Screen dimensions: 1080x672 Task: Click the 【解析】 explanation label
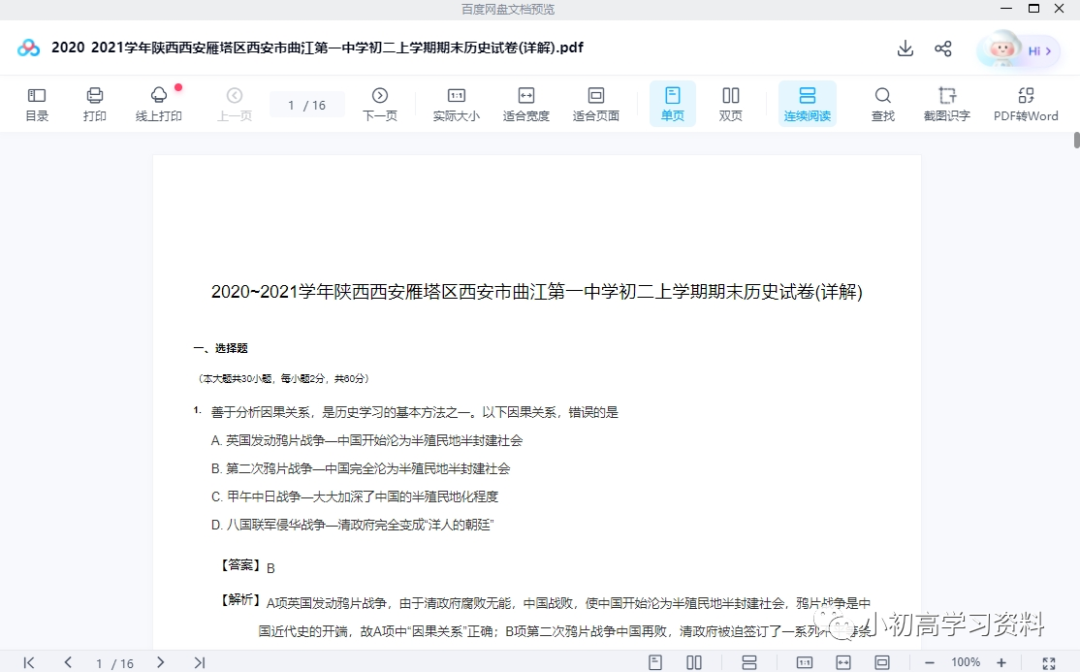click(240, 600)
